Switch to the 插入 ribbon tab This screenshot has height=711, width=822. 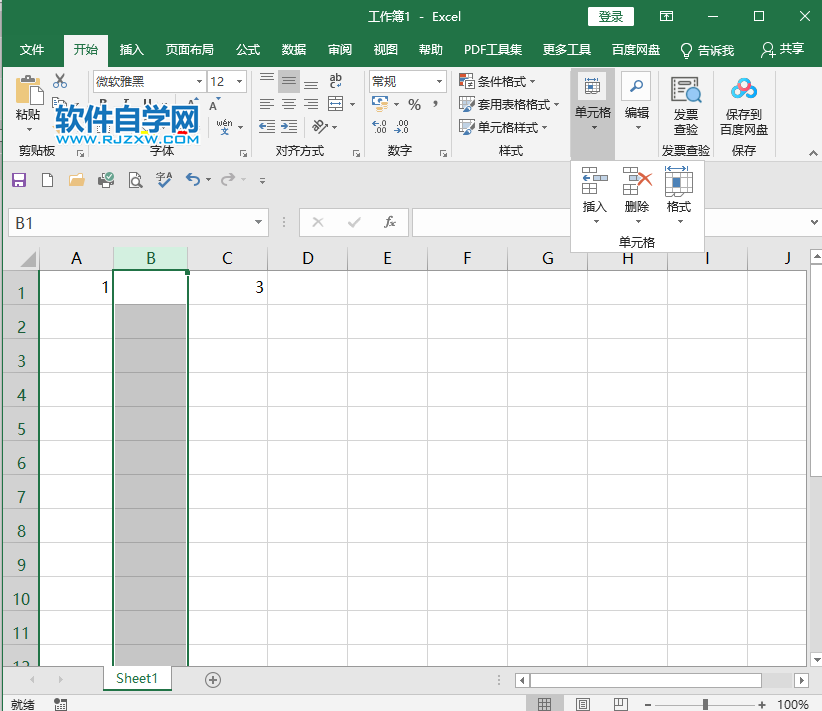pyautogui.click(x=133, y=49)
